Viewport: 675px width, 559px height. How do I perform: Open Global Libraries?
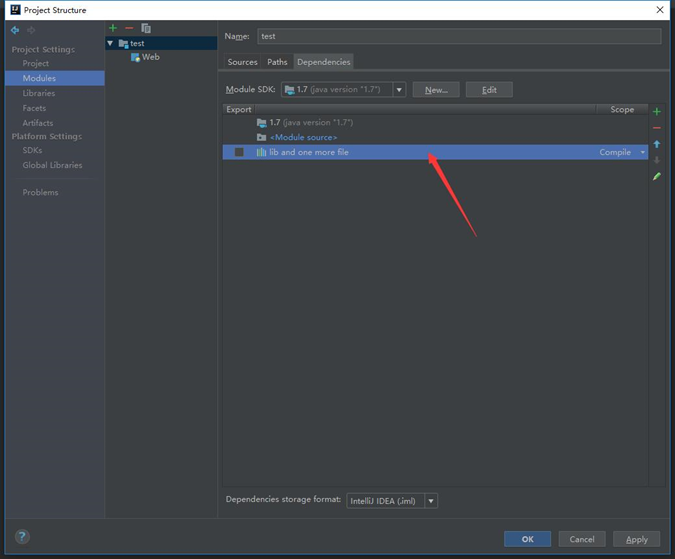(x=52, y=165)
